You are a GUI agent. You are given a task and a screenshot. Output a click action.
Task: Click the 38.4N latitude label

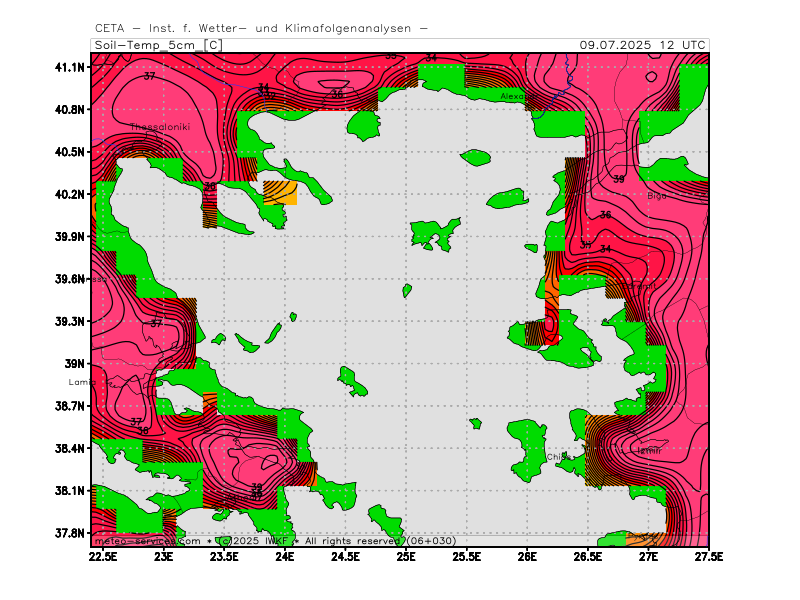70,448
